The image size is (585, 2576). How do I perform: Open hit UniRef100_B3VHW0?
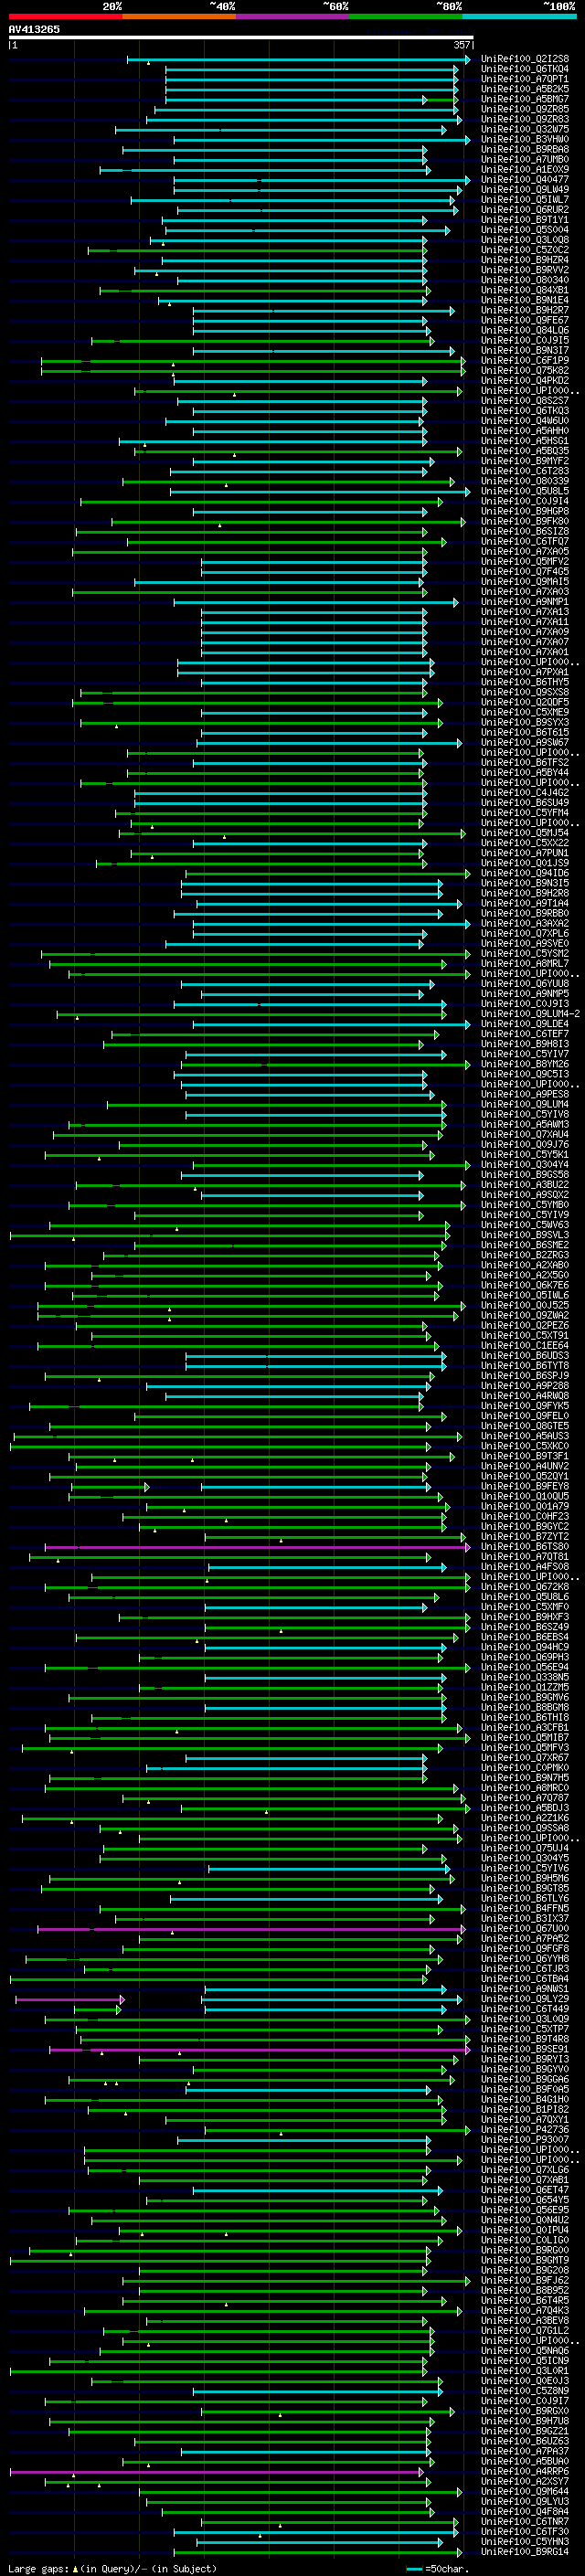[525, 140]
